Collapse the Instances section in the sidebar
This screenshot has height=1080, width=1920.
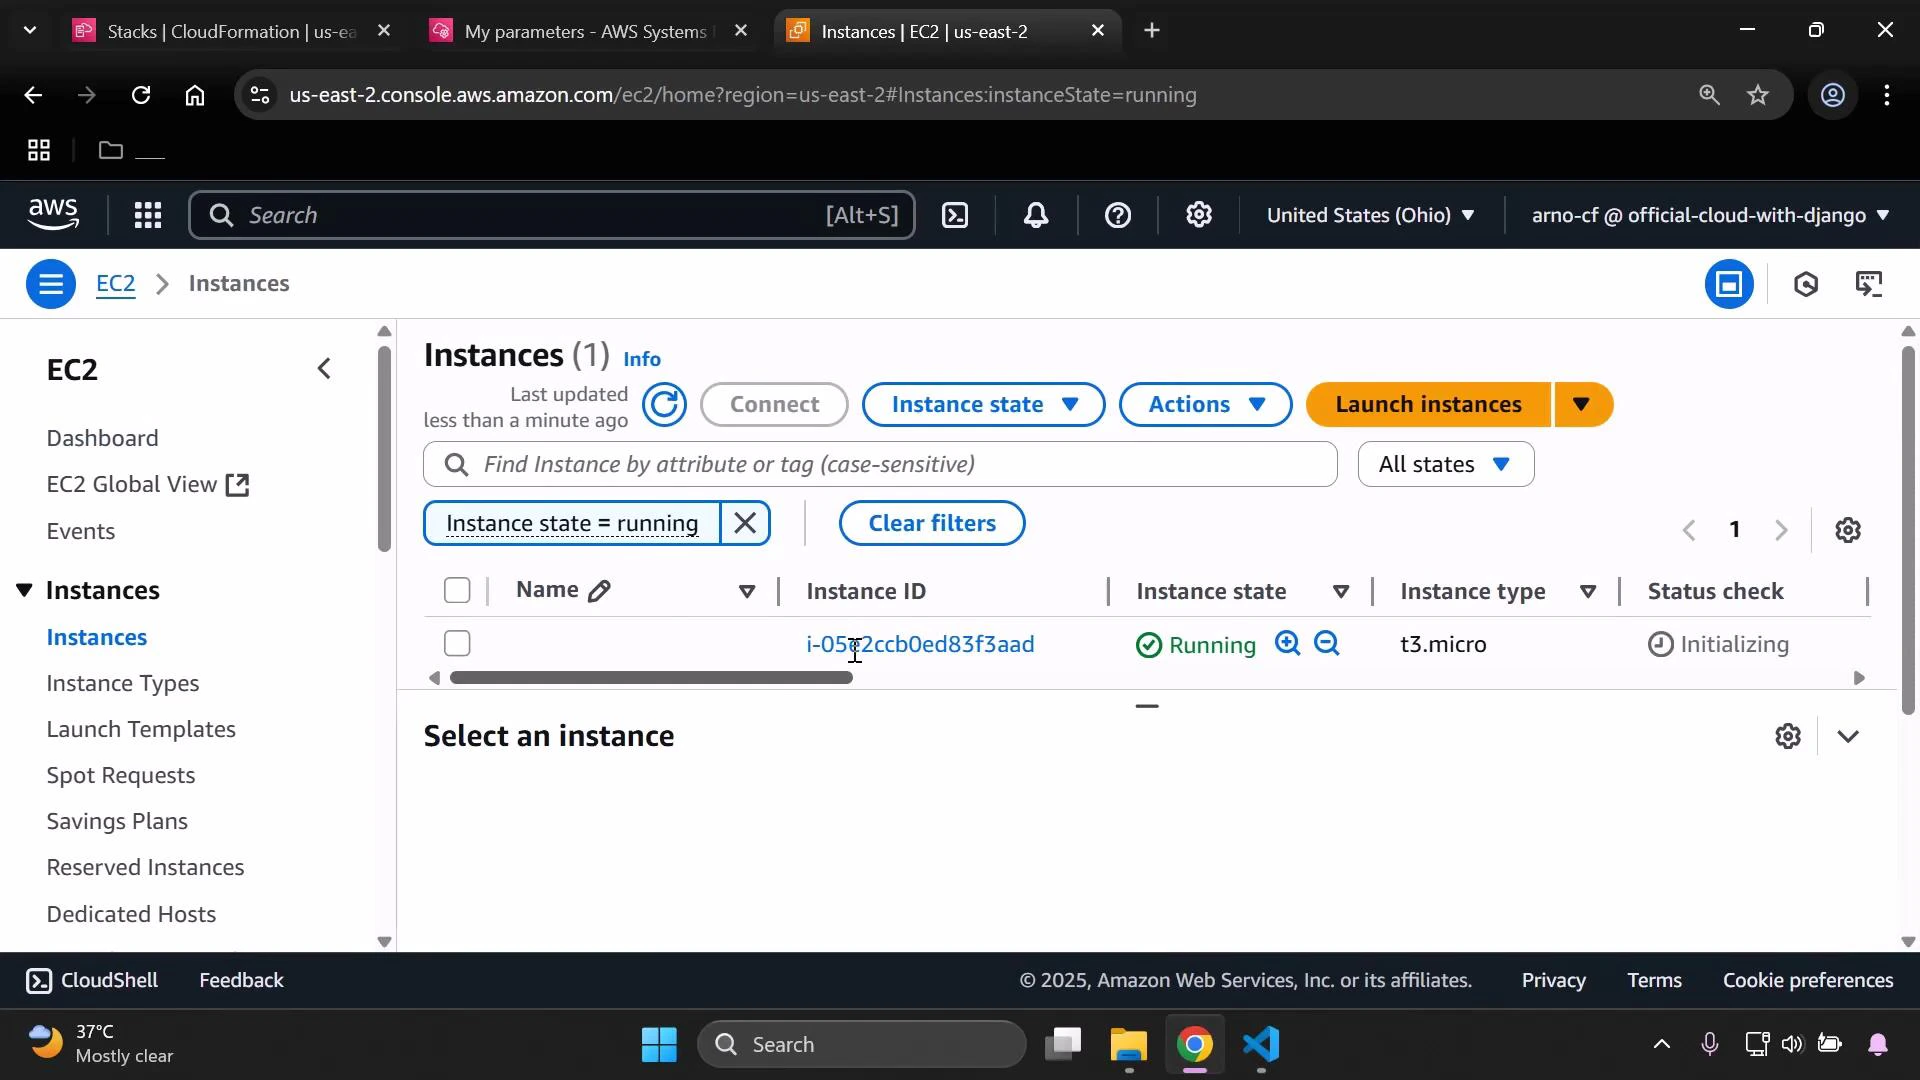(24, 590)
